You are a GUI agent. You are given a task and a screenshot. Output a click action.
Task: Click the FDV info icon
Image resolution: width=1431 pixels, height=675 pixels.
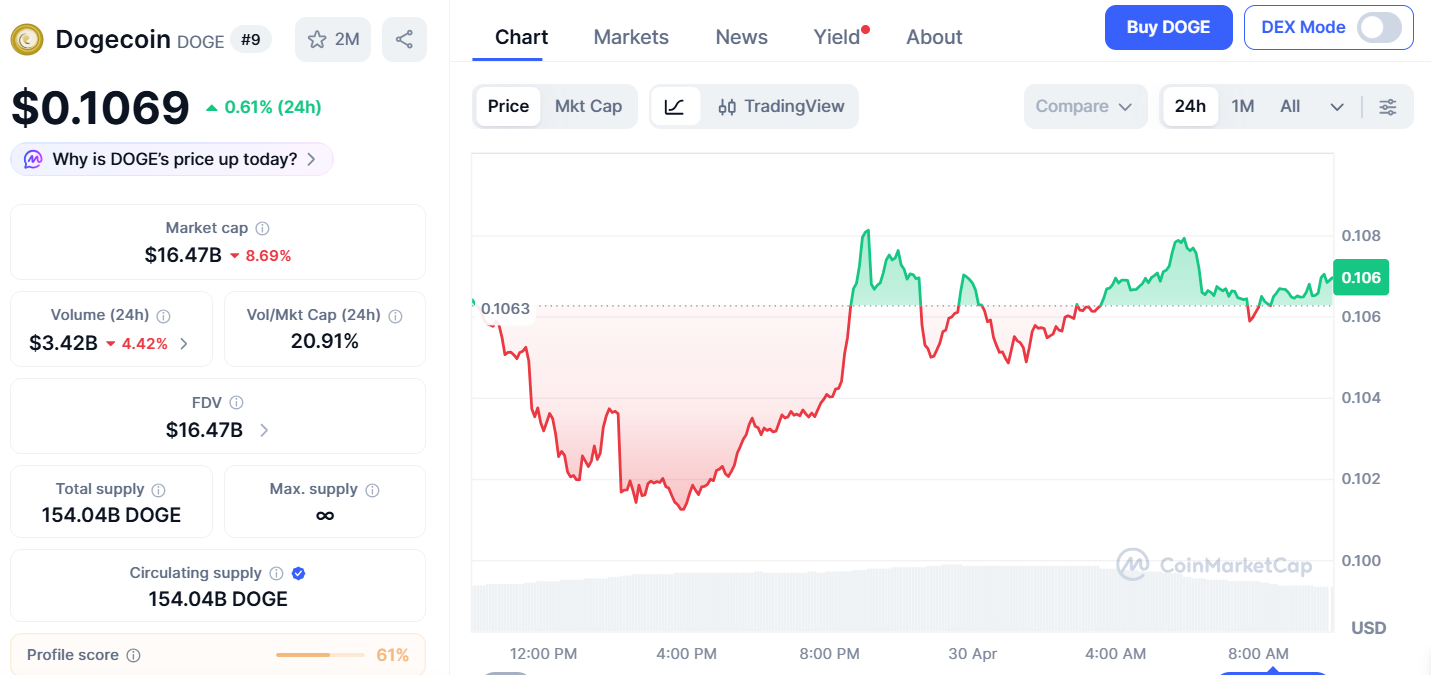point(236,402)
